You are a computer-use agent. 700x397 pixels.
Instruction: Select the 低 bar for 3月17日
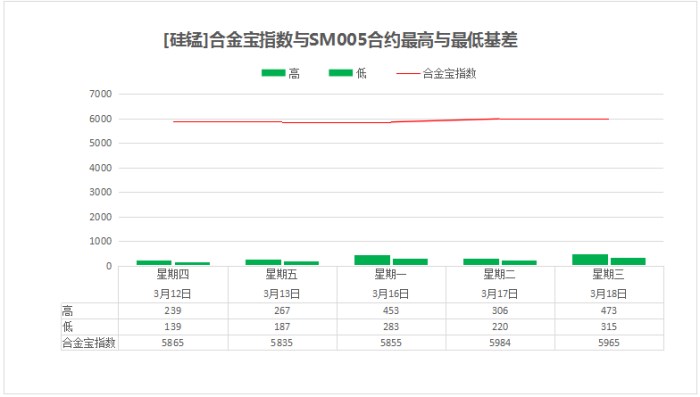click(519, 263)
